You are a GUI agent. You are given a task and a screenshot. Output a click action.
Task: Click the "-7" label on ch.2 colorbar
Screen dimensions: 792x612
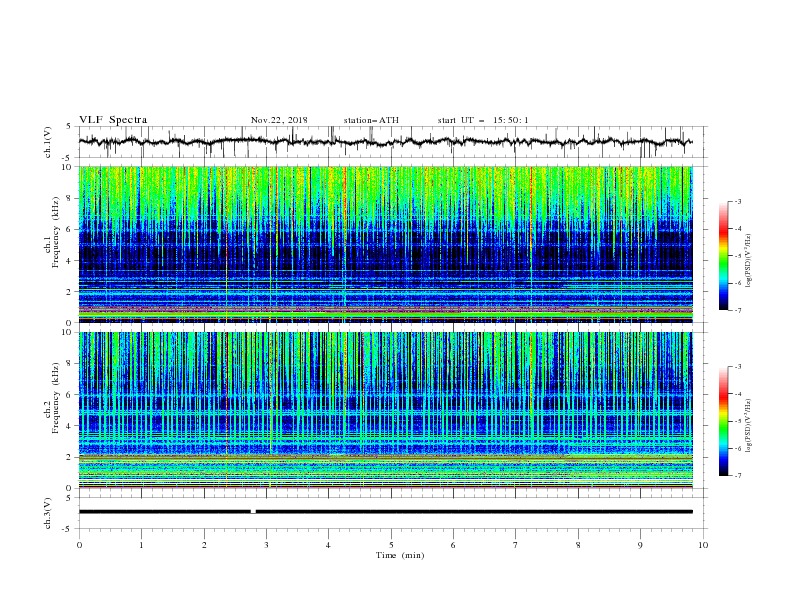(738, 475)
